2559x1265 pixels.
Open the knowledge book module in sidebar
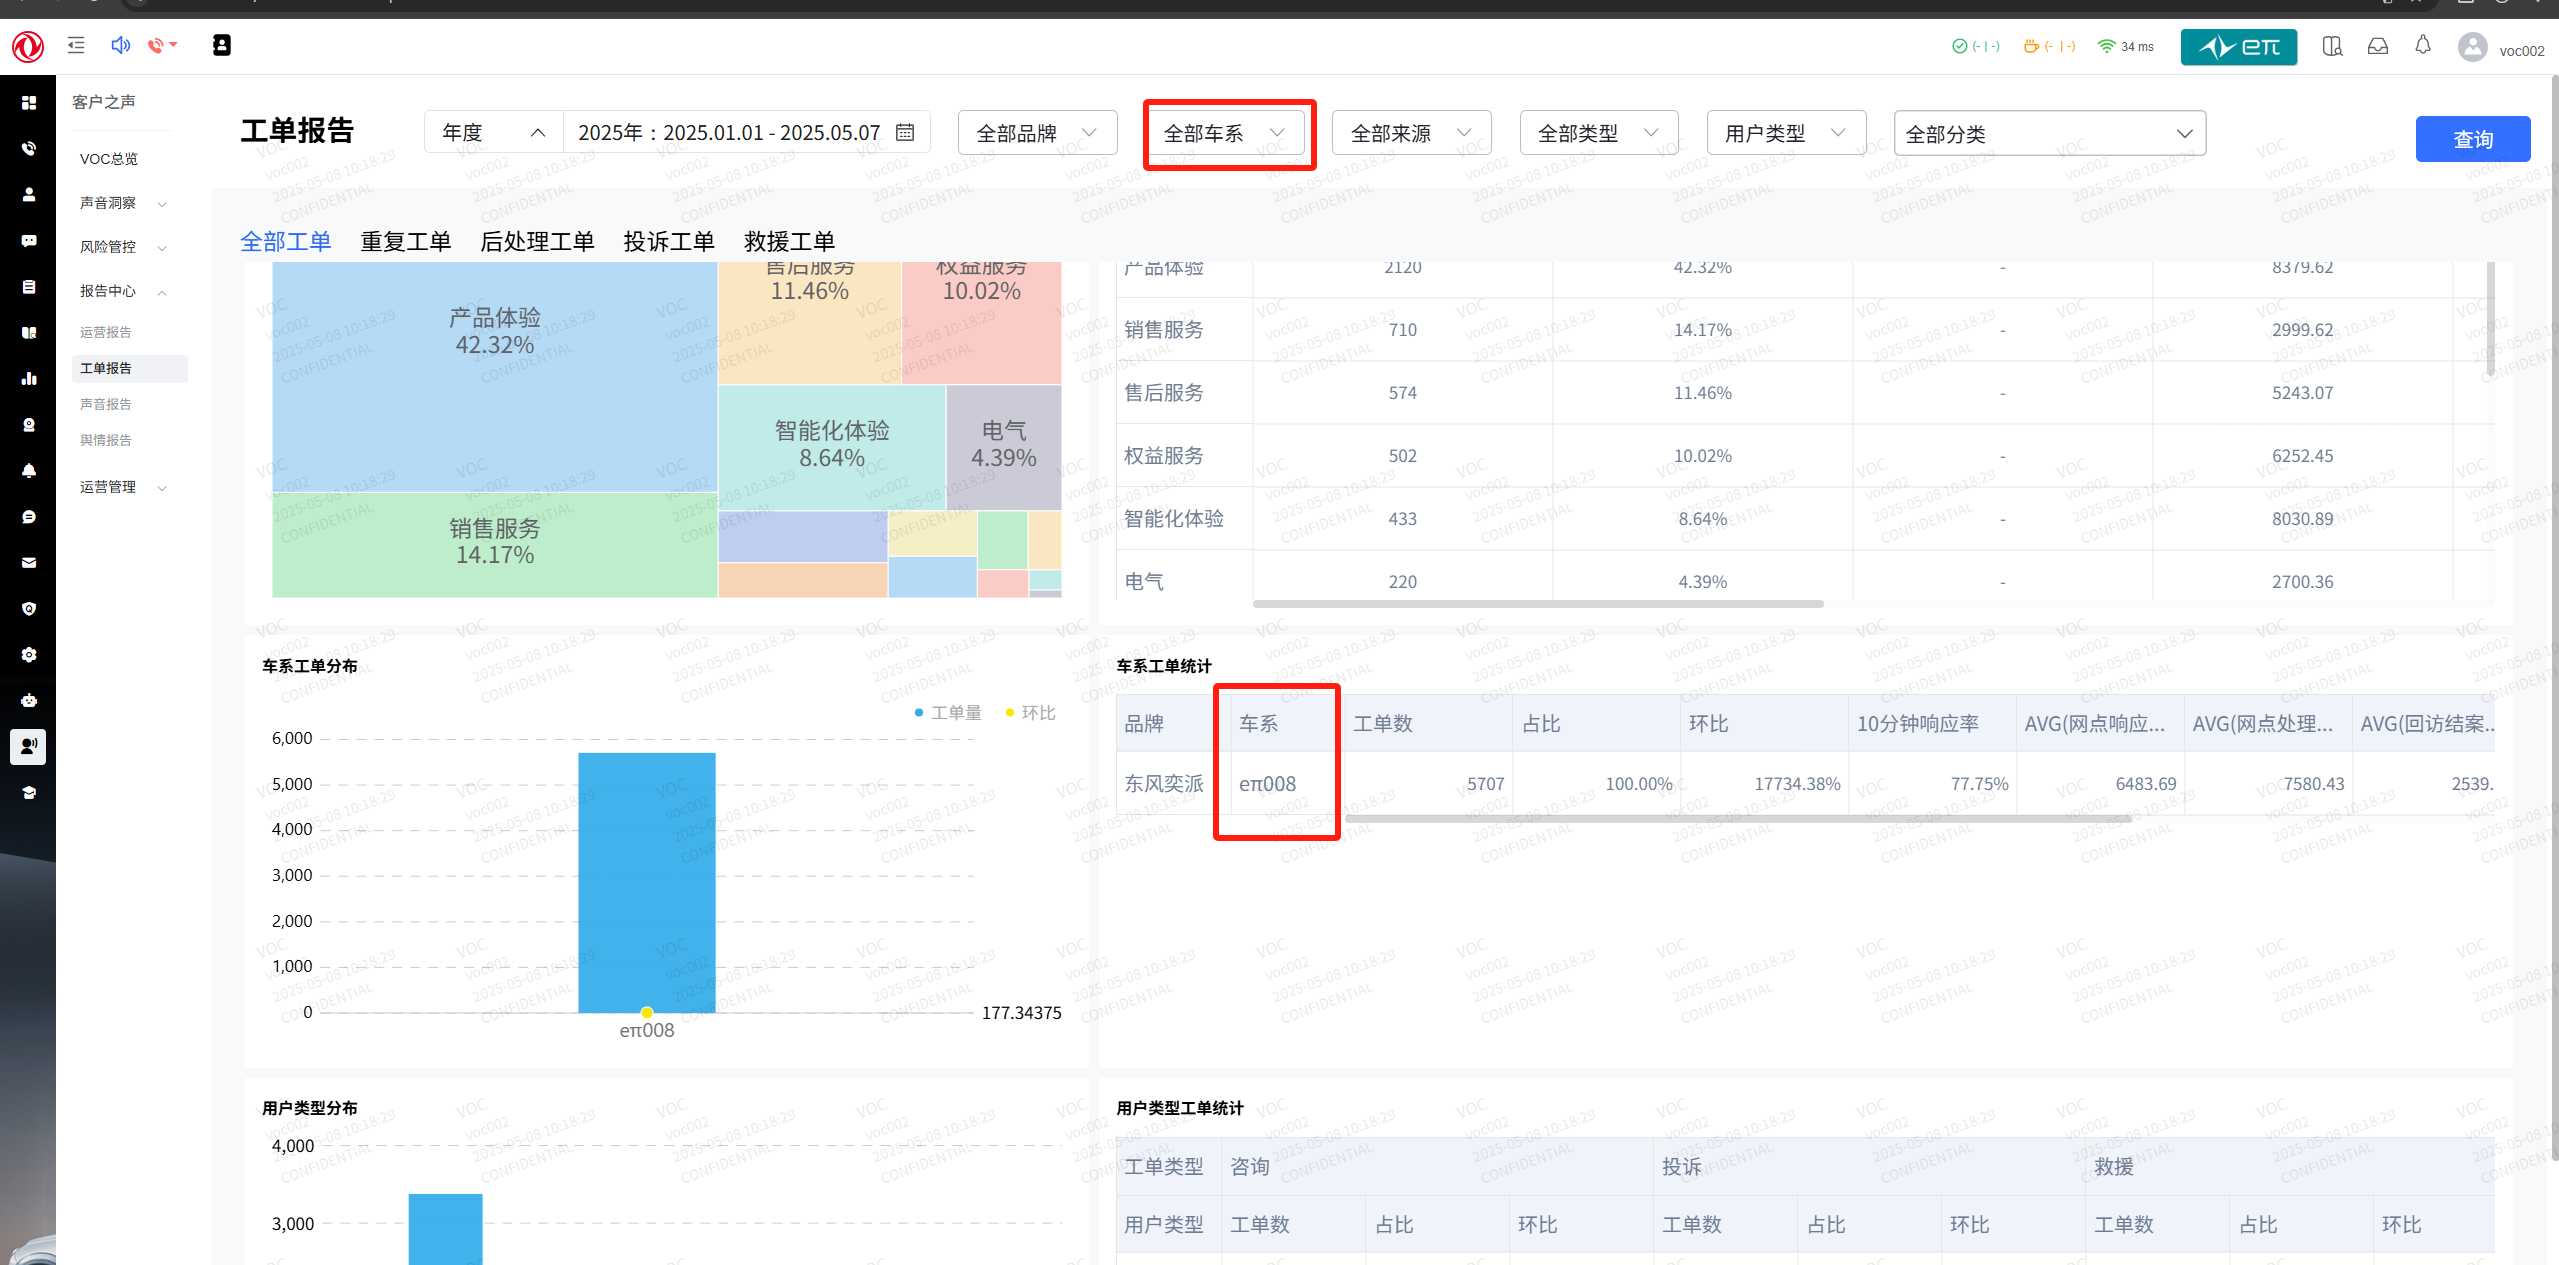tap(29, 333)
